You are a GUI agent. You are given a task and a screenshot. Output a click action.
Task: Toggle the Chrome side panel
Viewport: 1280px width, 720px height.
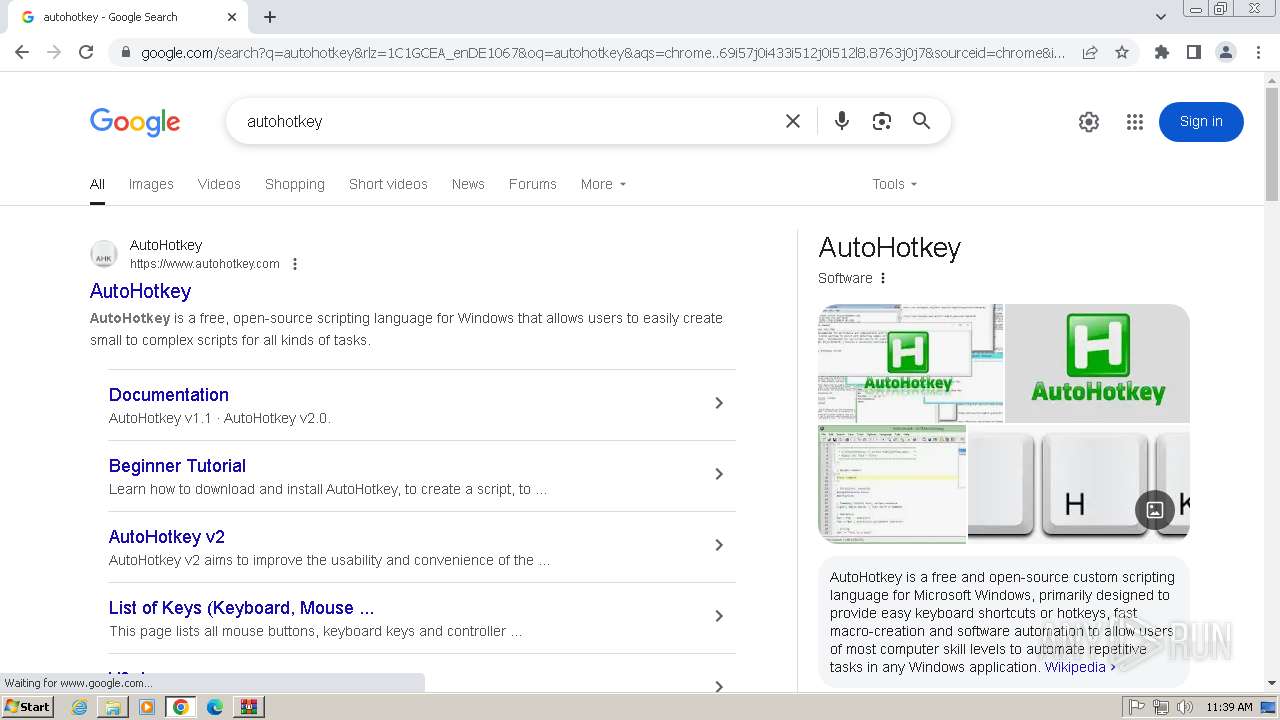coord(1193,52)
